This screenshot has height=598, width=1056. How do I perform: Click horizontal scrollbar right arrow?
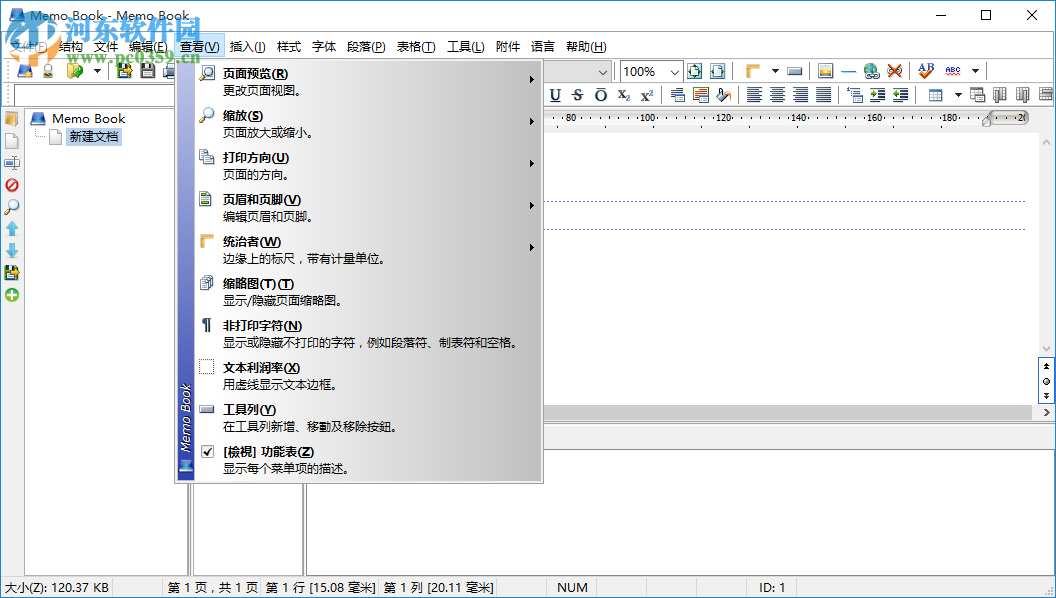[x=1046, y=412]
